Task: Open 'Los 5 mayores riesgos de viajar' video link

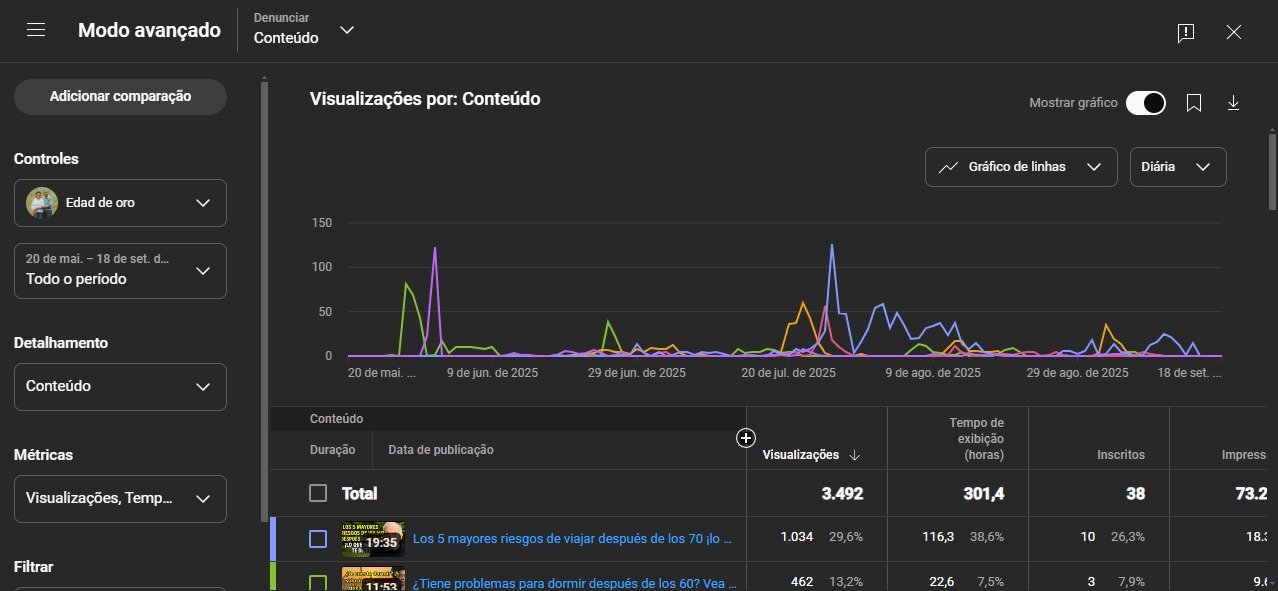Action: pos(573,539)
